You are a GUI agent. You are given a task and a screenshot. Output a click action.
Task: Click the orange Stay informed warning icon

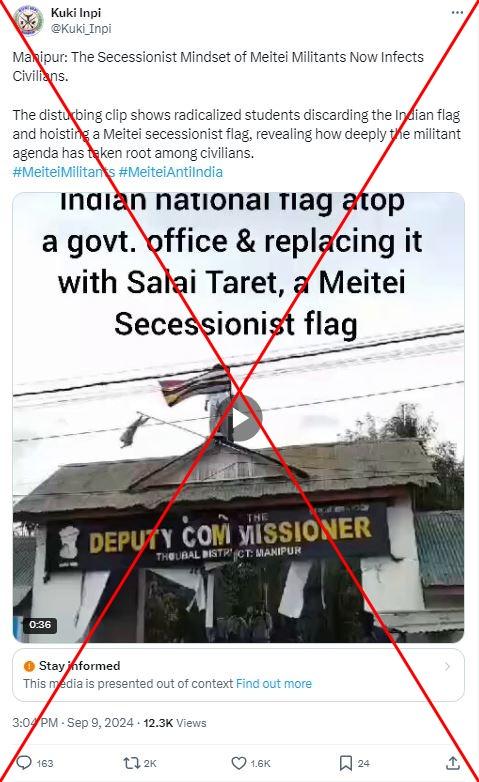tap(29, 666)
